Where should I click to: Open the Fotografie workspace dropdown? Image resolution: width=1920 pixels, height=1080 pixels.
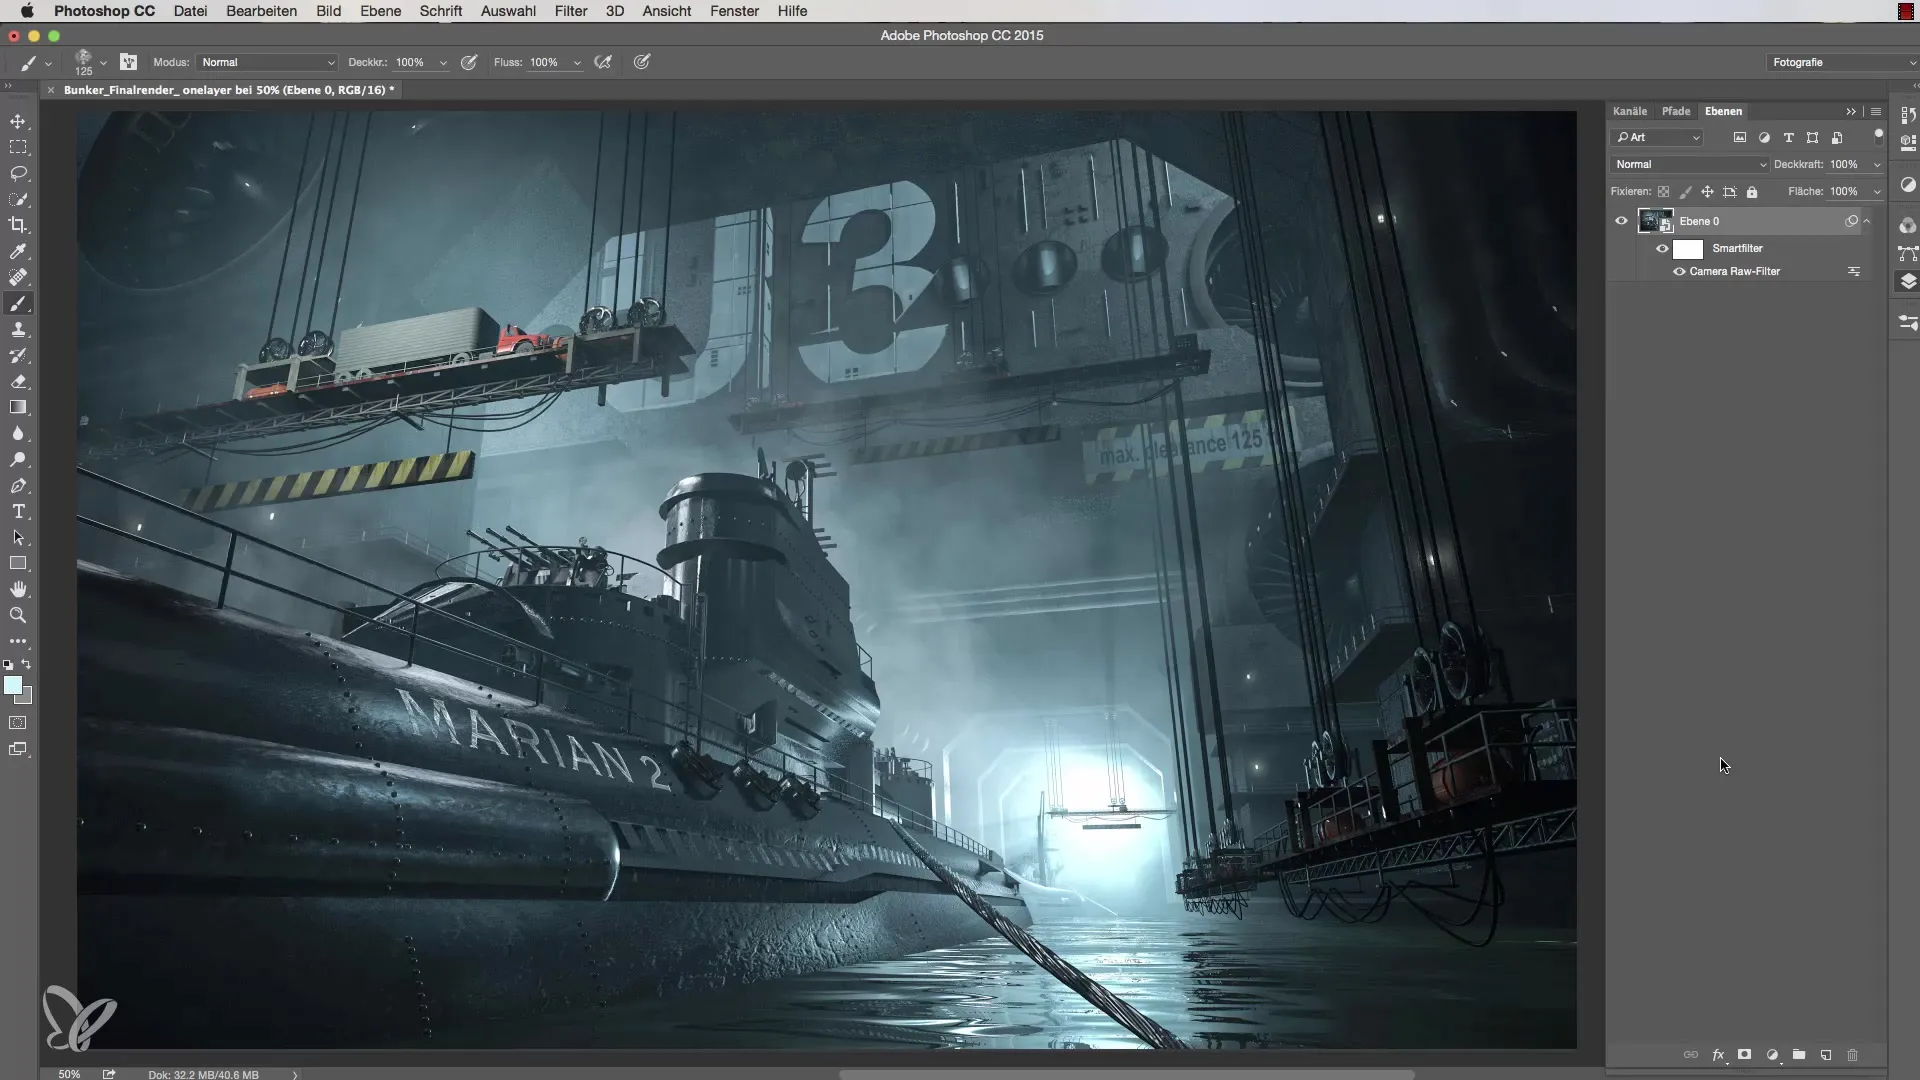coord(1841,62)
